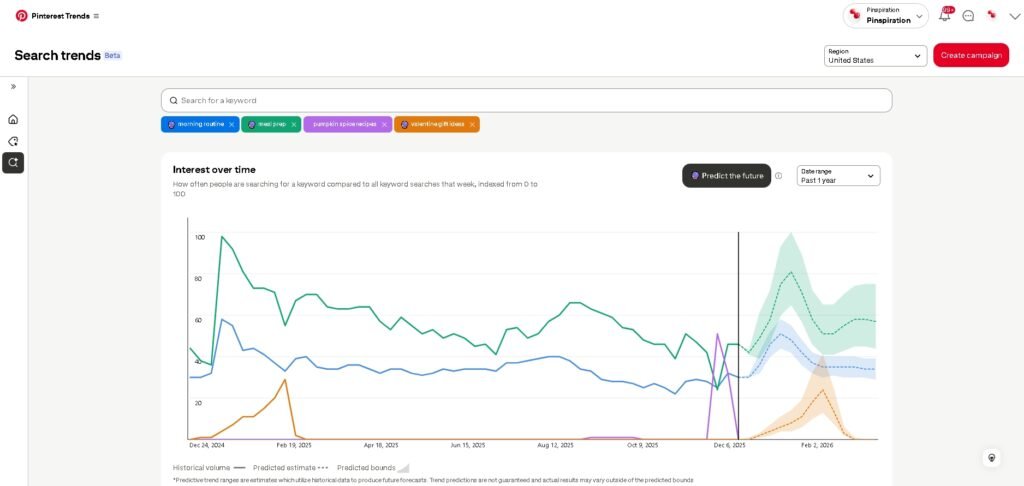Open the second sidebar icon below Home
This screenshot has height=486, width=1024.
point(13,141)
